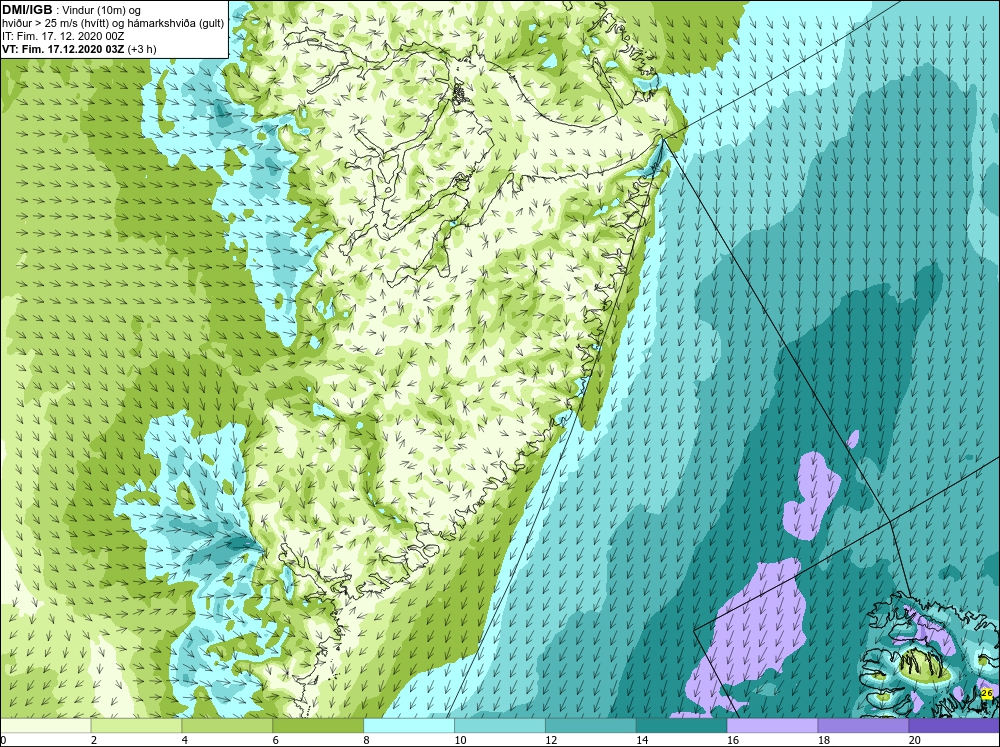Click the 14–16 m/s dark teal legend swatch
Screen dimensions: 1000x747
pos(681,726)
